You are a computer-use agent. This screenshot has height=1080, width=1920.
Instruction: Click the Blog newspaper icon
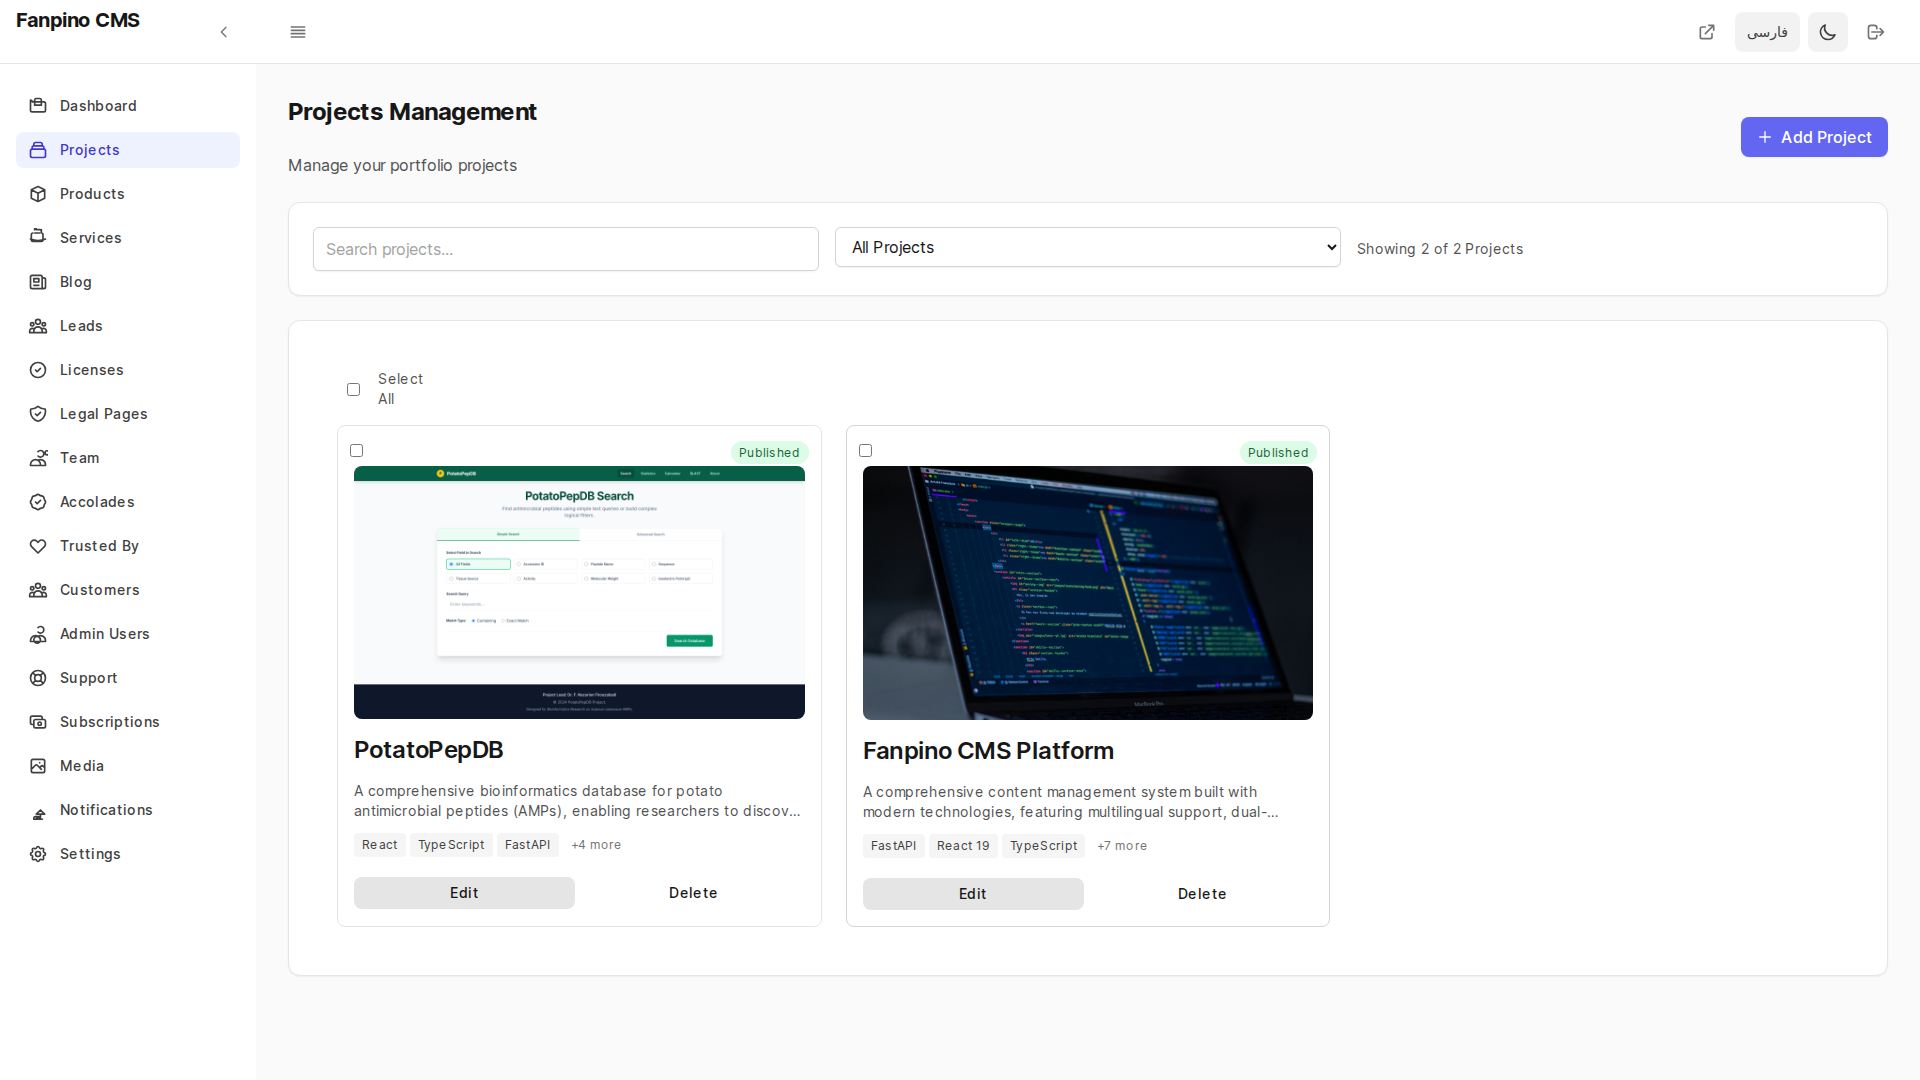pyautogui.click(x=38, y=282)
